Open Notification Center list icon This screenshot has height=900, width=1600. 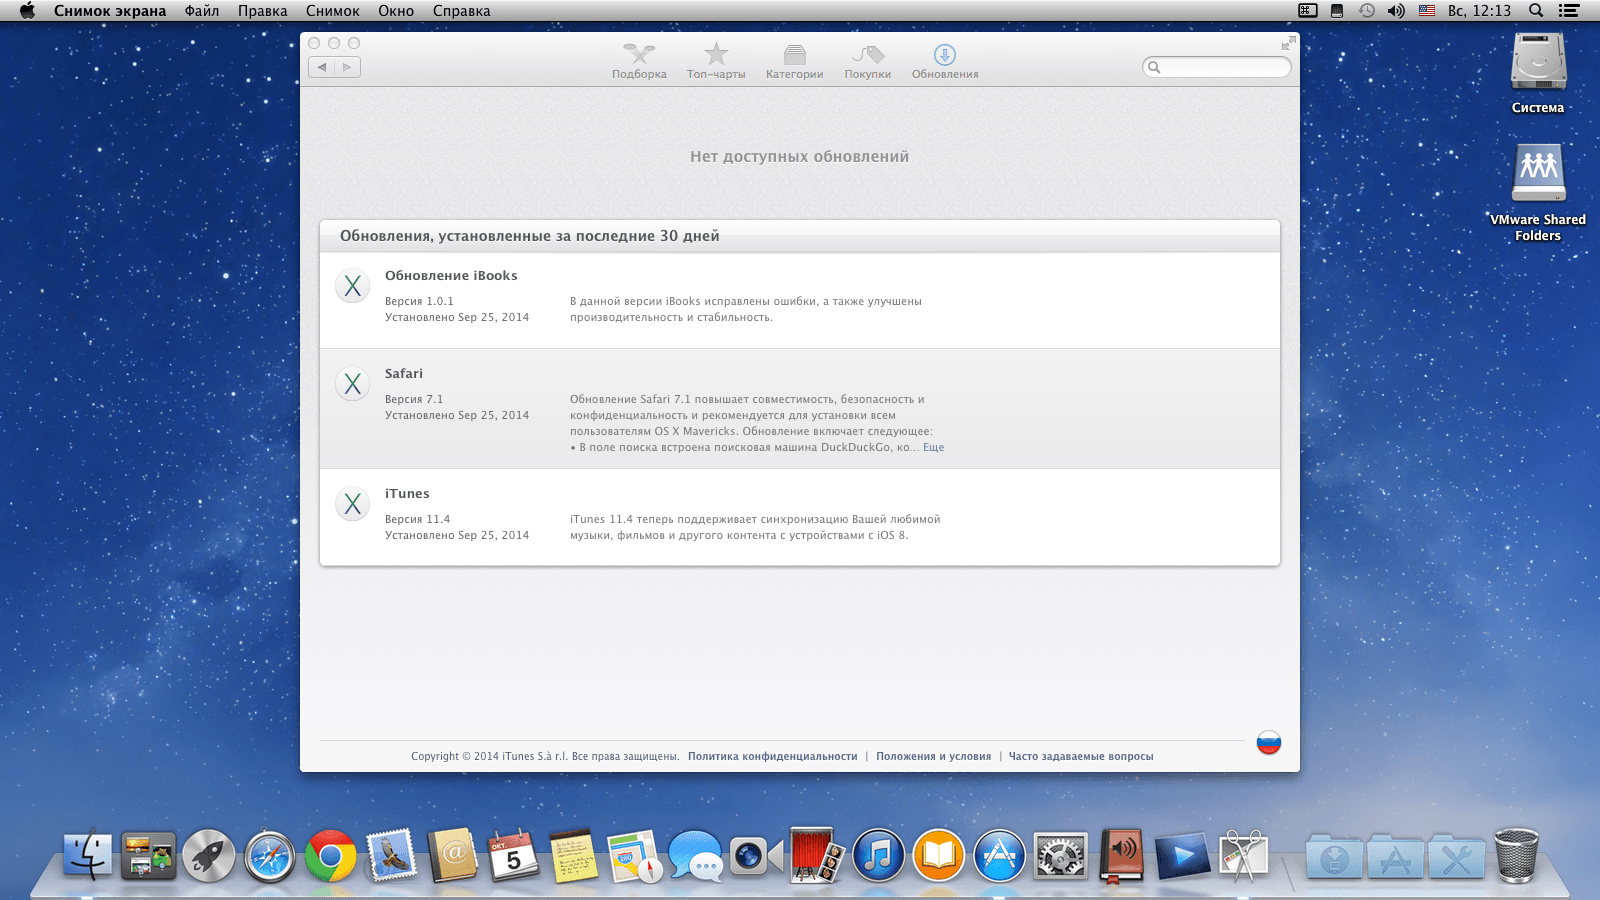1569,11
